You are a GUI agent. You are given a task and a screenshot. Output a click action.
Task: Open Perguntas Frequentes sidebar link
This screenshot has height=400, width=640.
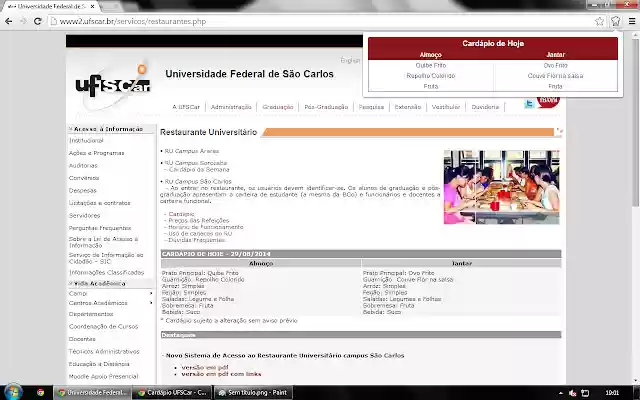pos(100,228)
